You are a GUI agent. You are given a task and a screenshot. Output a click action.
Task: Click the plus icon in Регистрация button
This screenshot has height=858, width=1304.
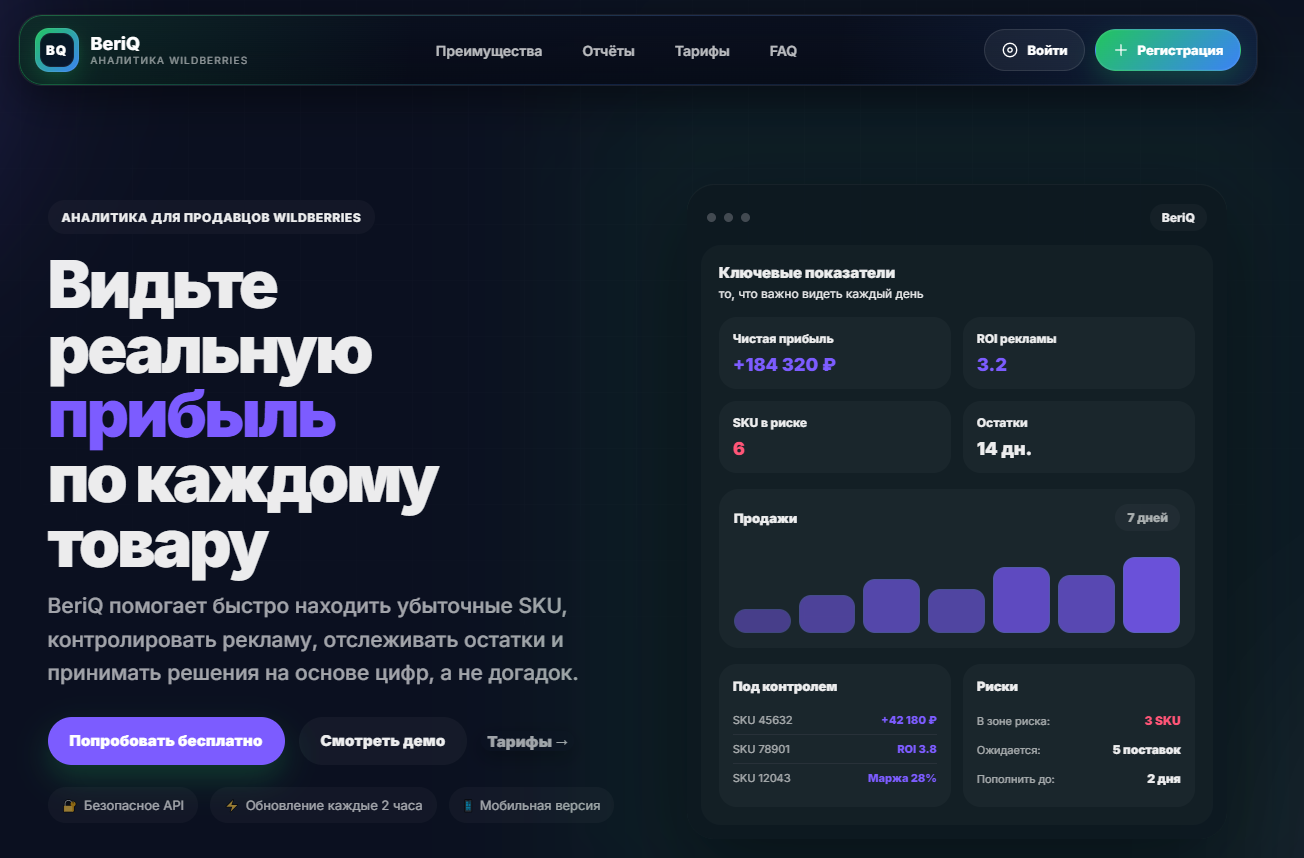click(1121, 50)
